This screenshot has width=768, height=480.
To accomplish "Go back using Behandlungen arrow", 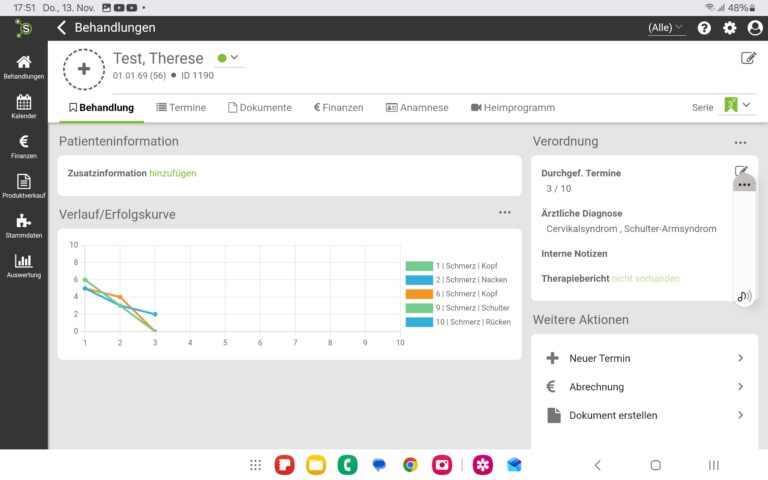I will [x=62, y=28].
